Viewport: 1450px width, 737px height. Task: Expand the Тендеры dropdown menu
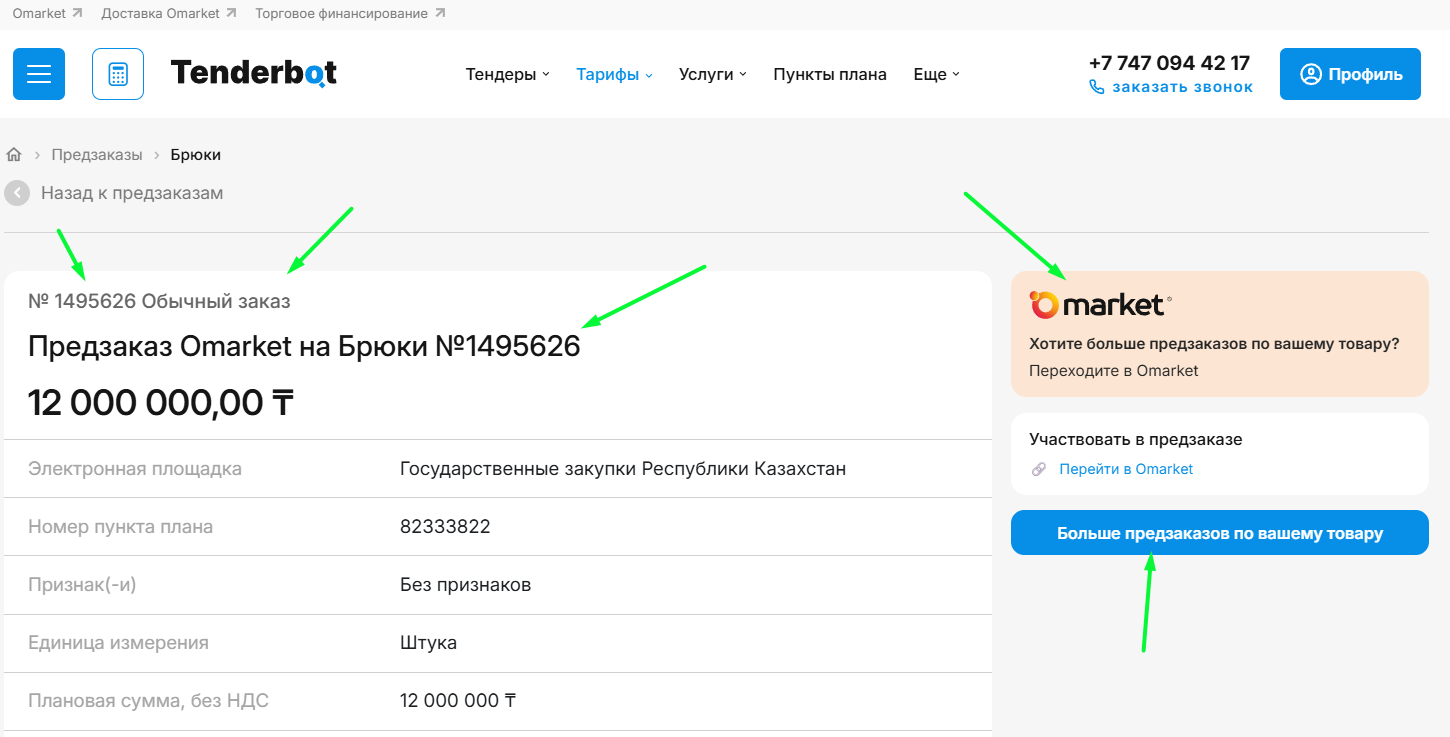click(508, 74)
